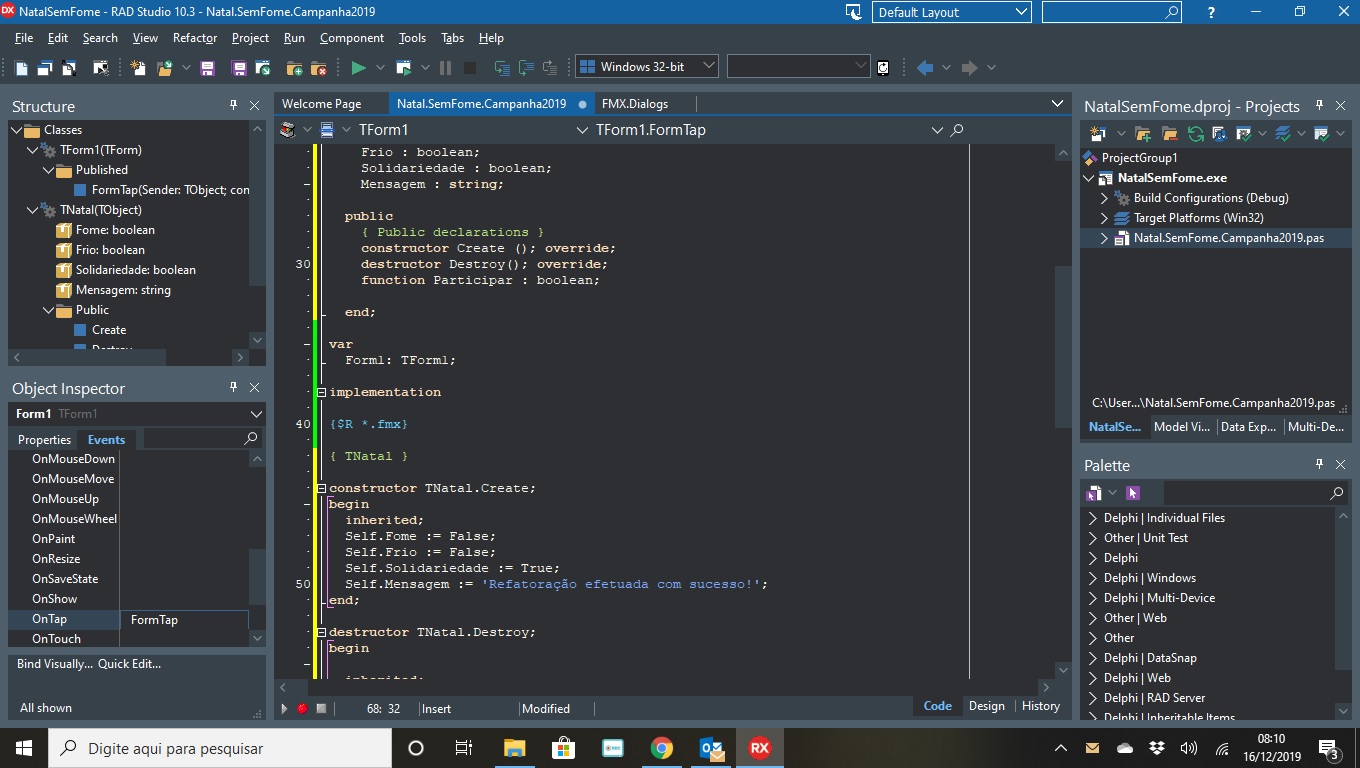The width and height of the screenshot is (1360, 768).
Task: Click the Structure panel horizontal scrollbar
Action: [128, 357]
